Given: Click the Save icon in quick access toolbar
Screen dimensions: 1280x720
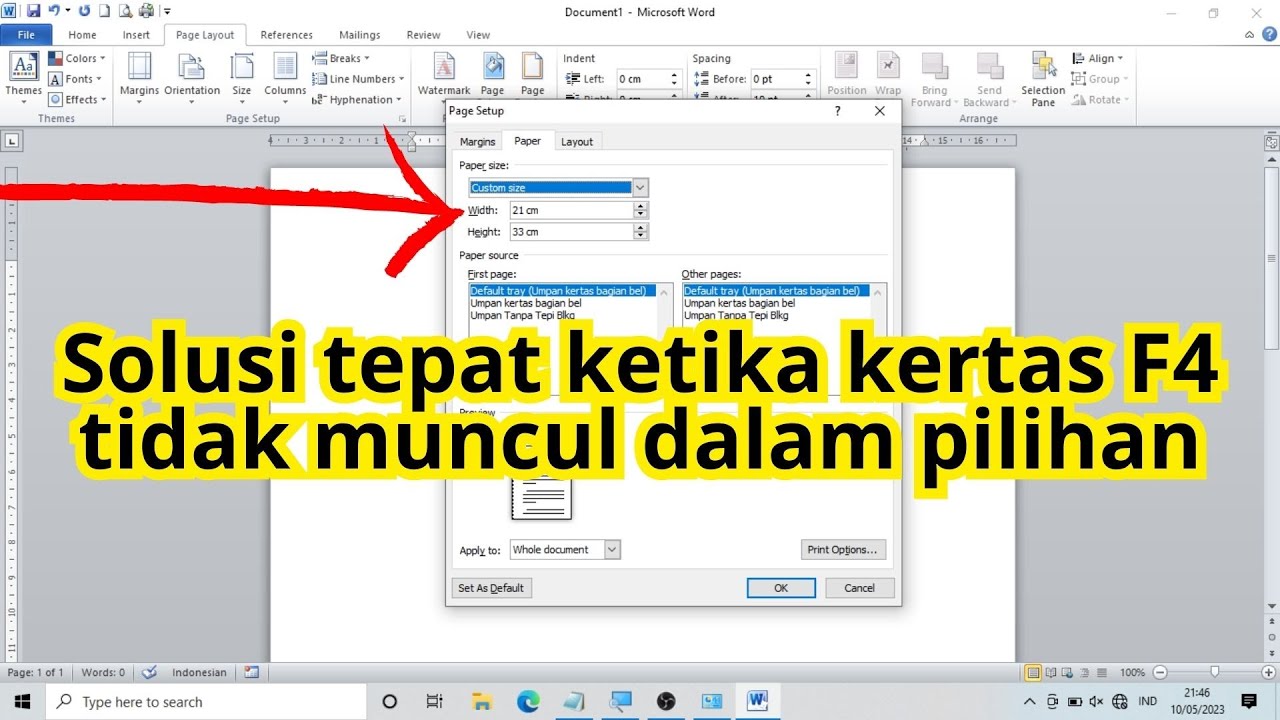Looking at the screenshot, I should point(33,11).
